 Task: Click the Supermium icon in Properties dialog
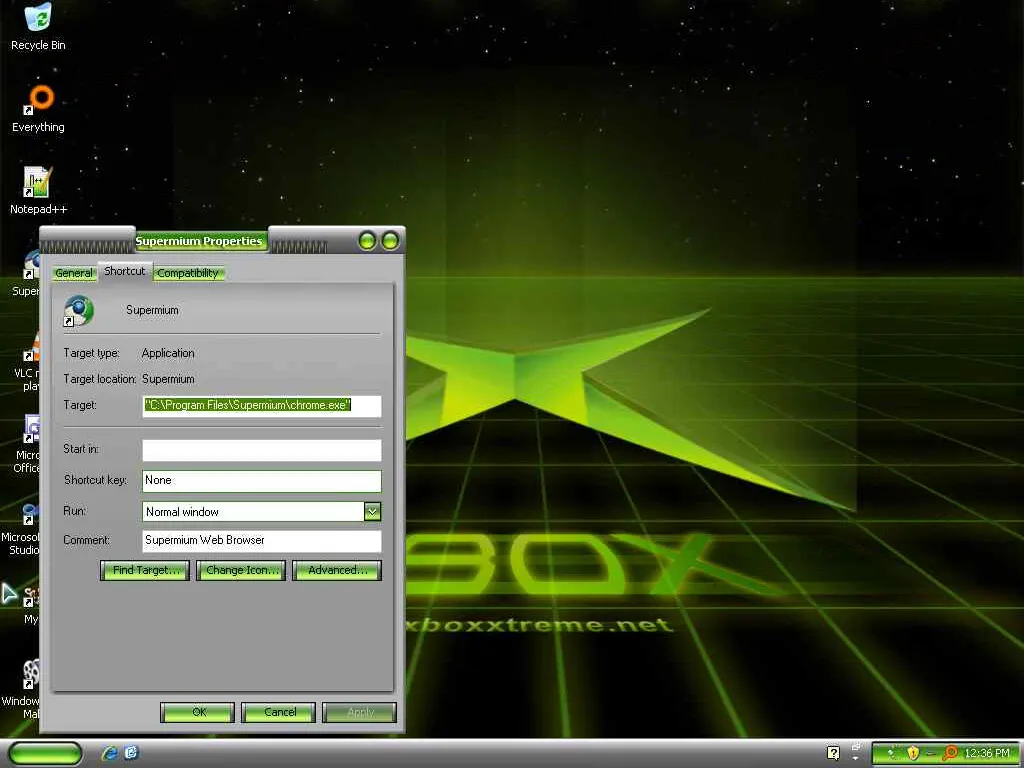(x=78, y=311)
